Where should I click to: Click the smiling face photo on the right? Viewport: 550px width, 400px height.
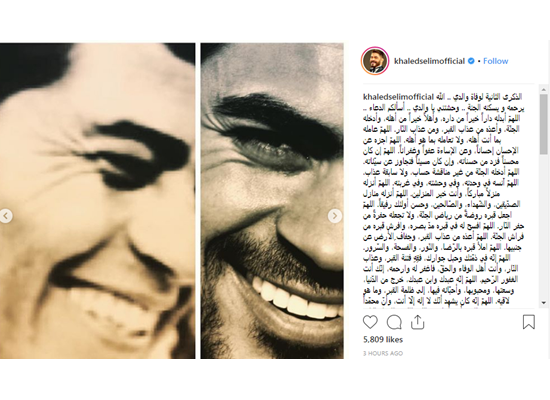pos(272,201)
